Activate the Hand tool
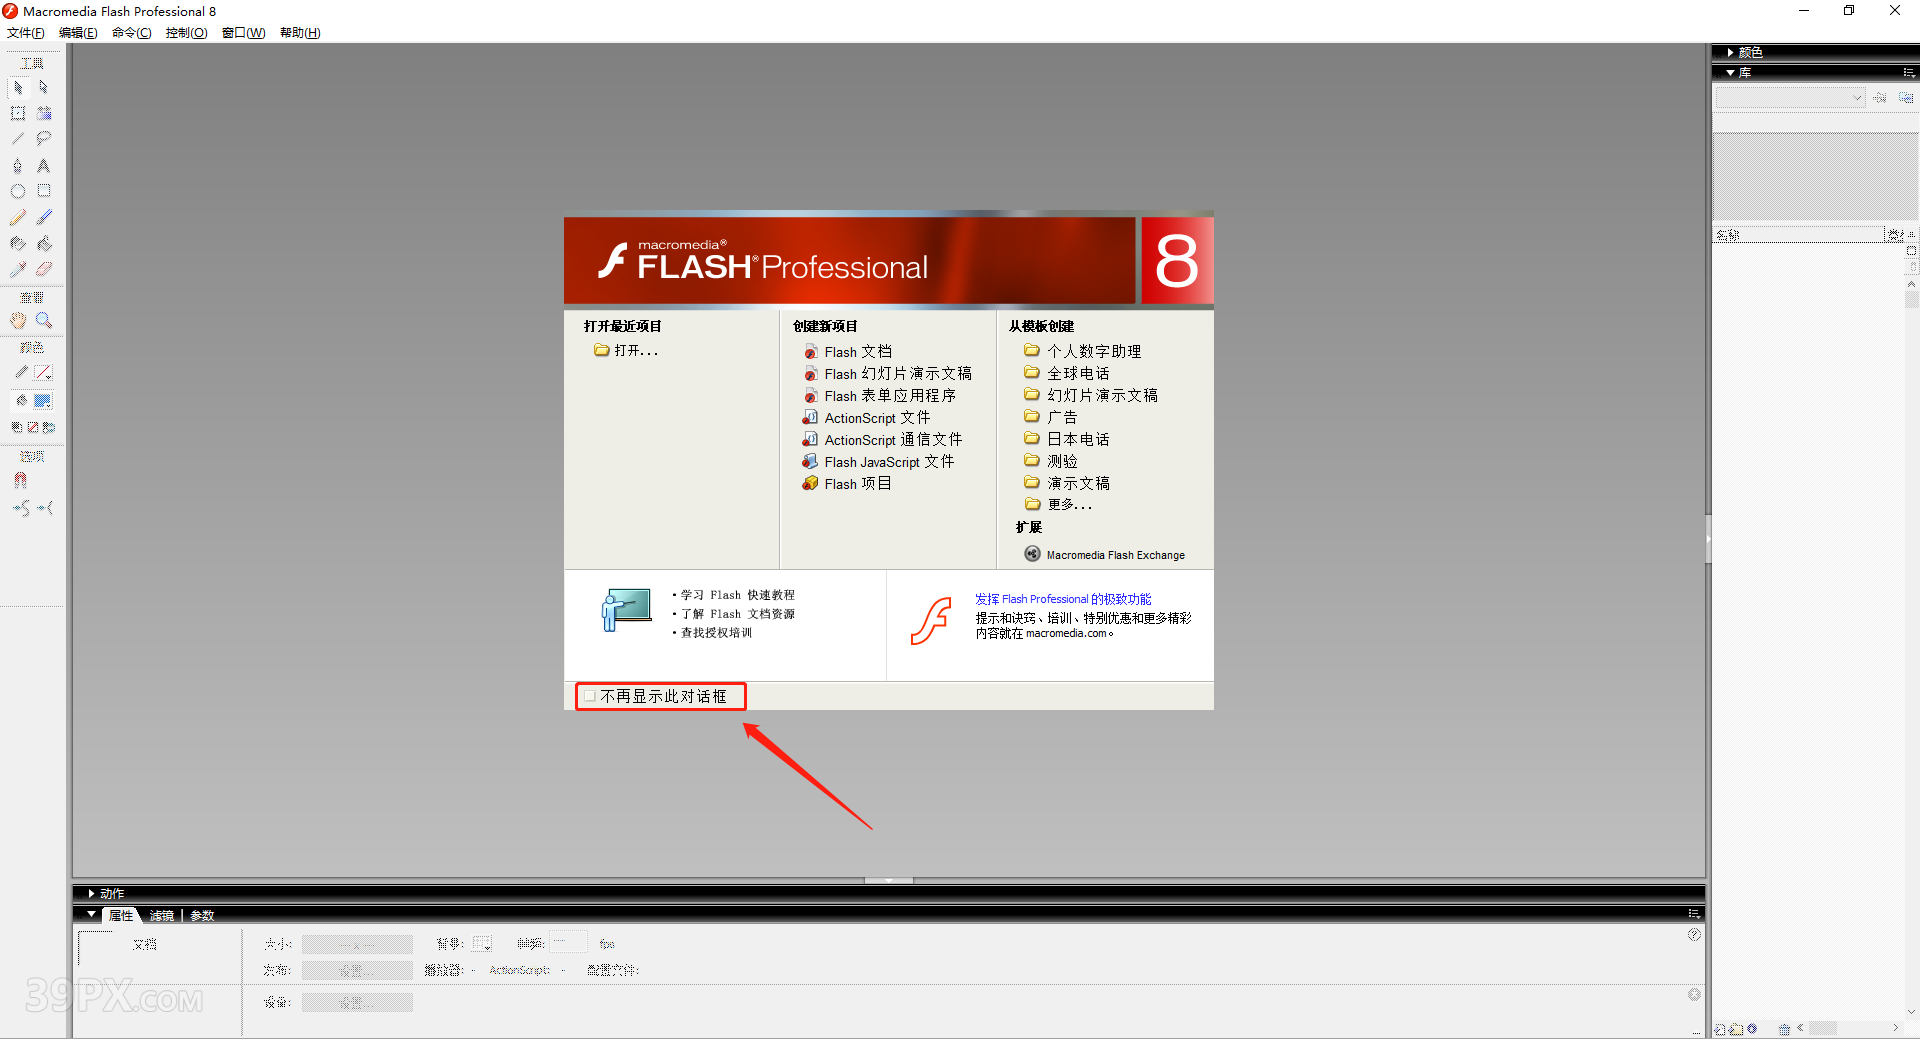This screenshot has height=1039, width=1920. [18, 320]
